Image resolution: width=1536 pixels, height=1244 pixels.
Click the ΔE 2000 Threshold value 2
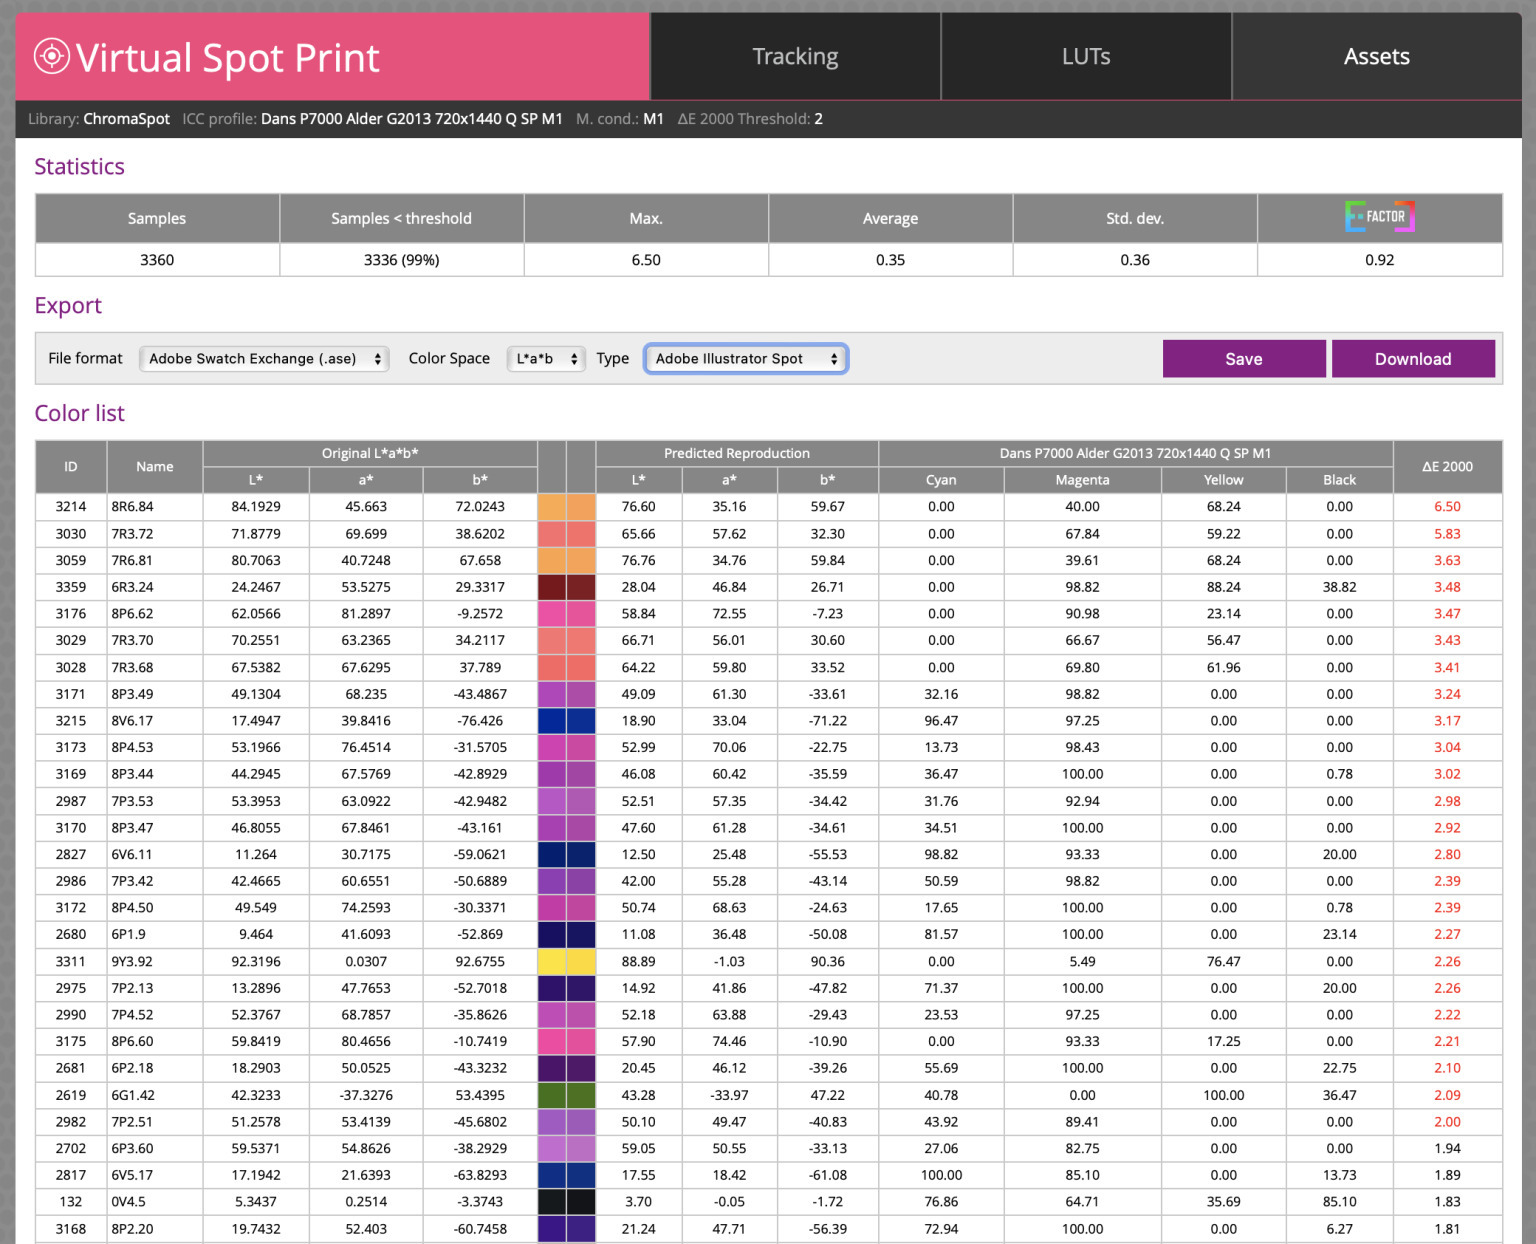click(818, 119)
